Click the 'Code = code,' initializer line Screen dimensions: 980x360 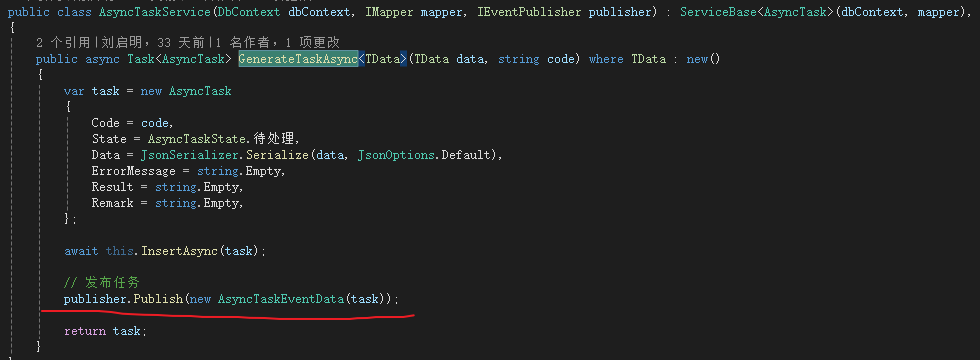coord(132,123)
